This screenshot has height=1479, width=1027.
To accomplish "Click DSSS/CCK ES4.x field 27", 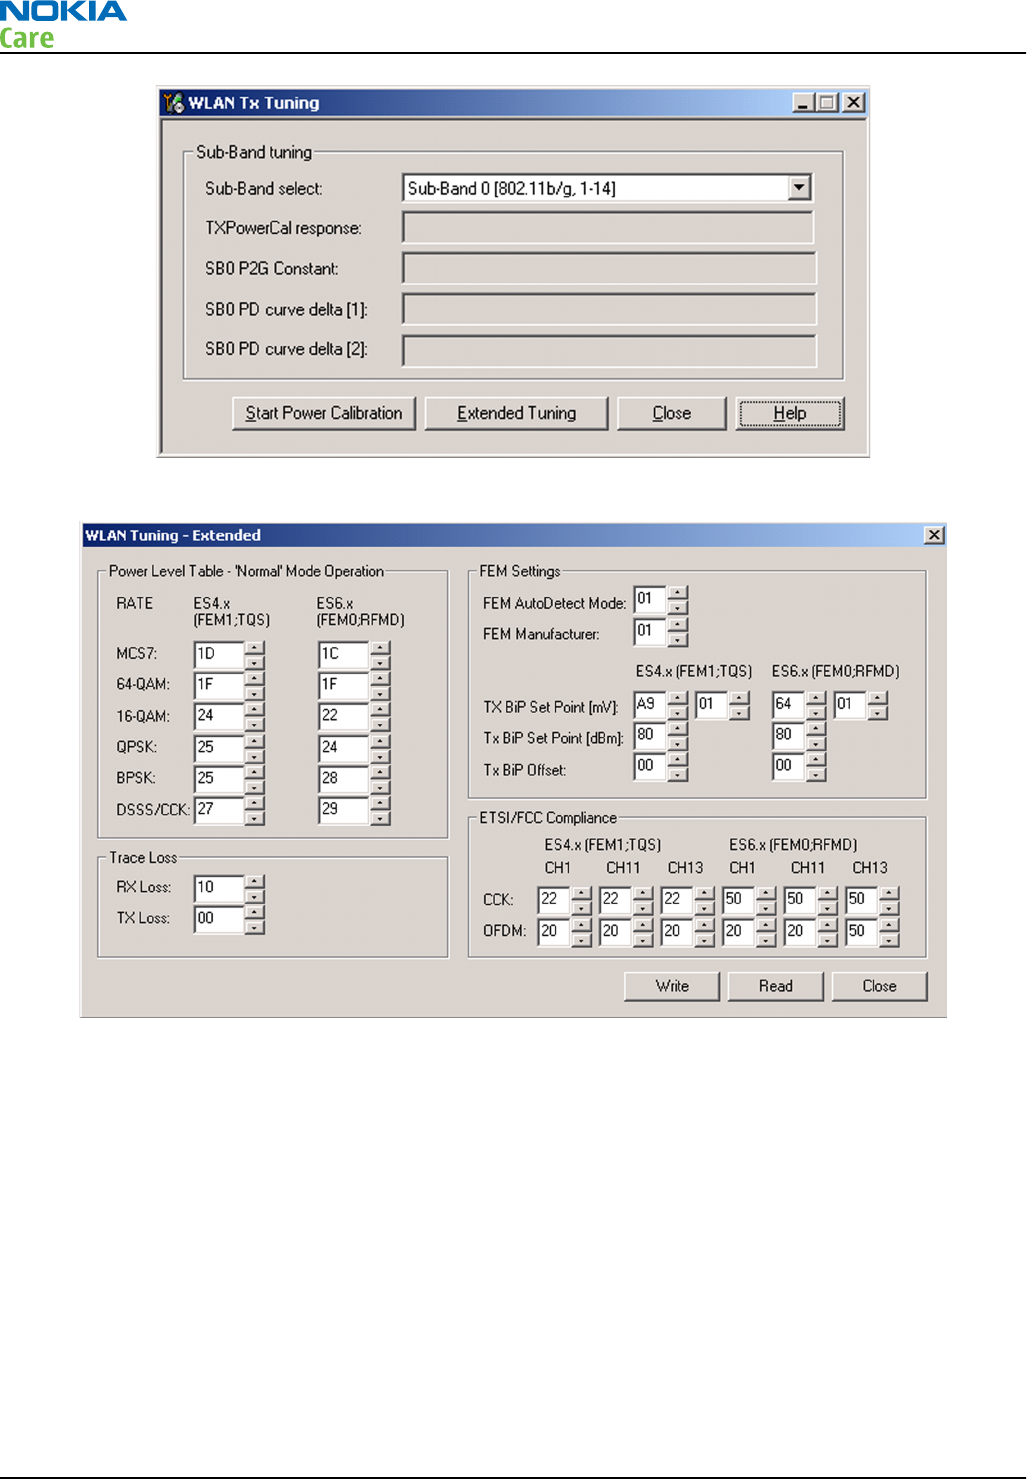I will click(219, 809).
